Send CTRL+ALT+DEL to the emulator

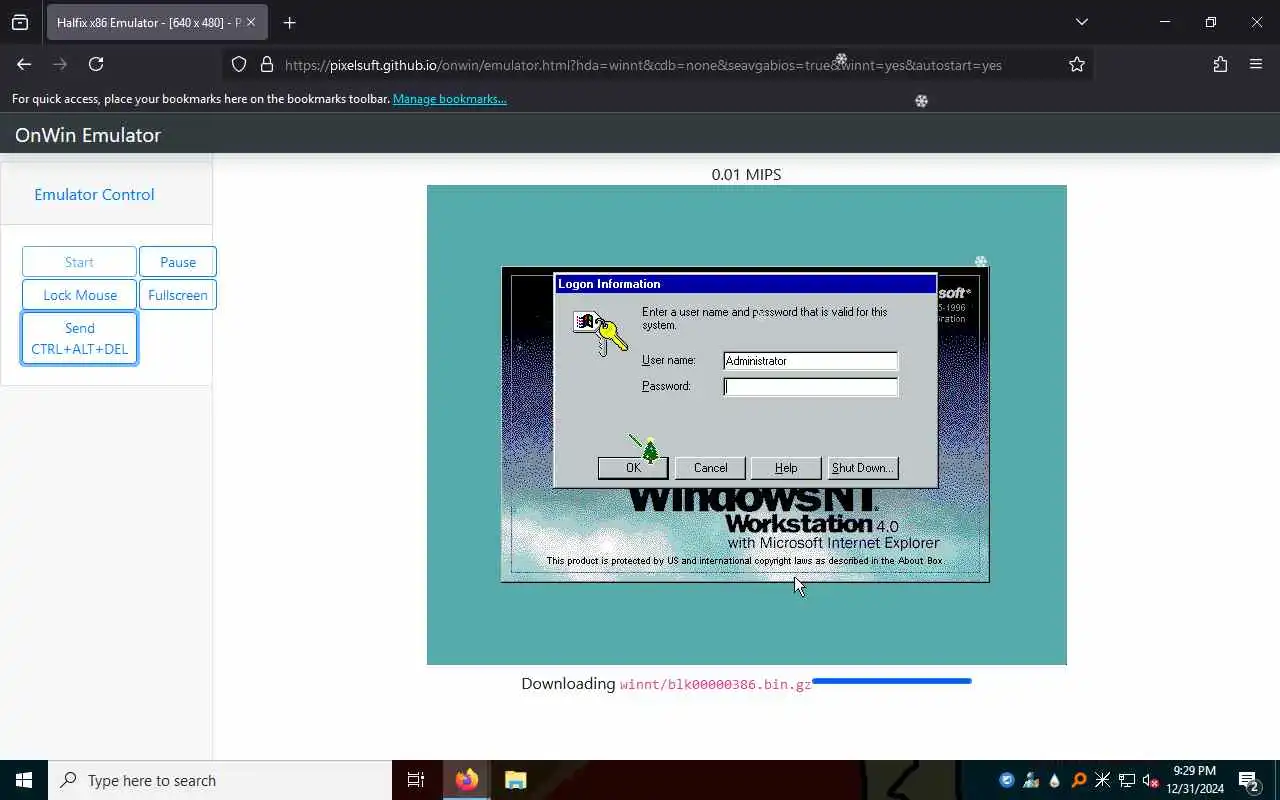pos(79,338)
